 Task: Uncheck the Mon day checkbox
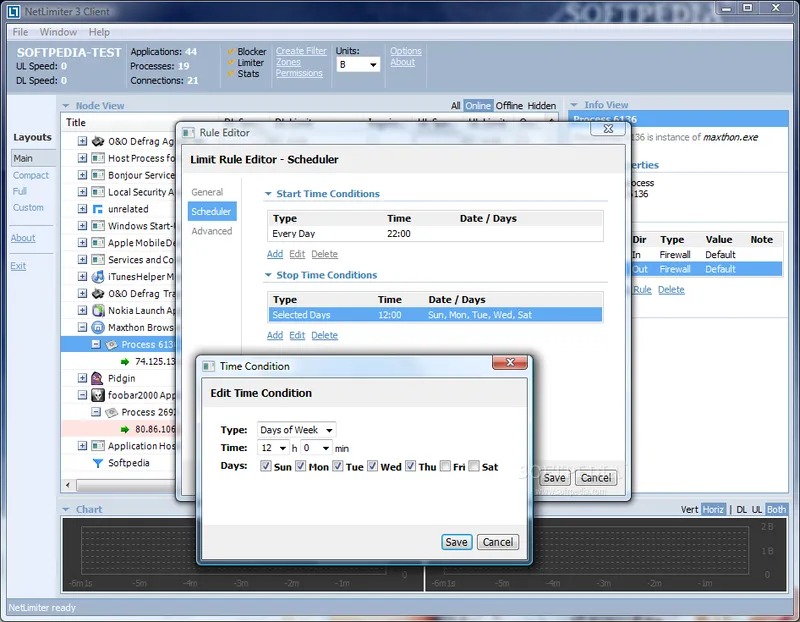pyautogui.click(x=301, y=466)
